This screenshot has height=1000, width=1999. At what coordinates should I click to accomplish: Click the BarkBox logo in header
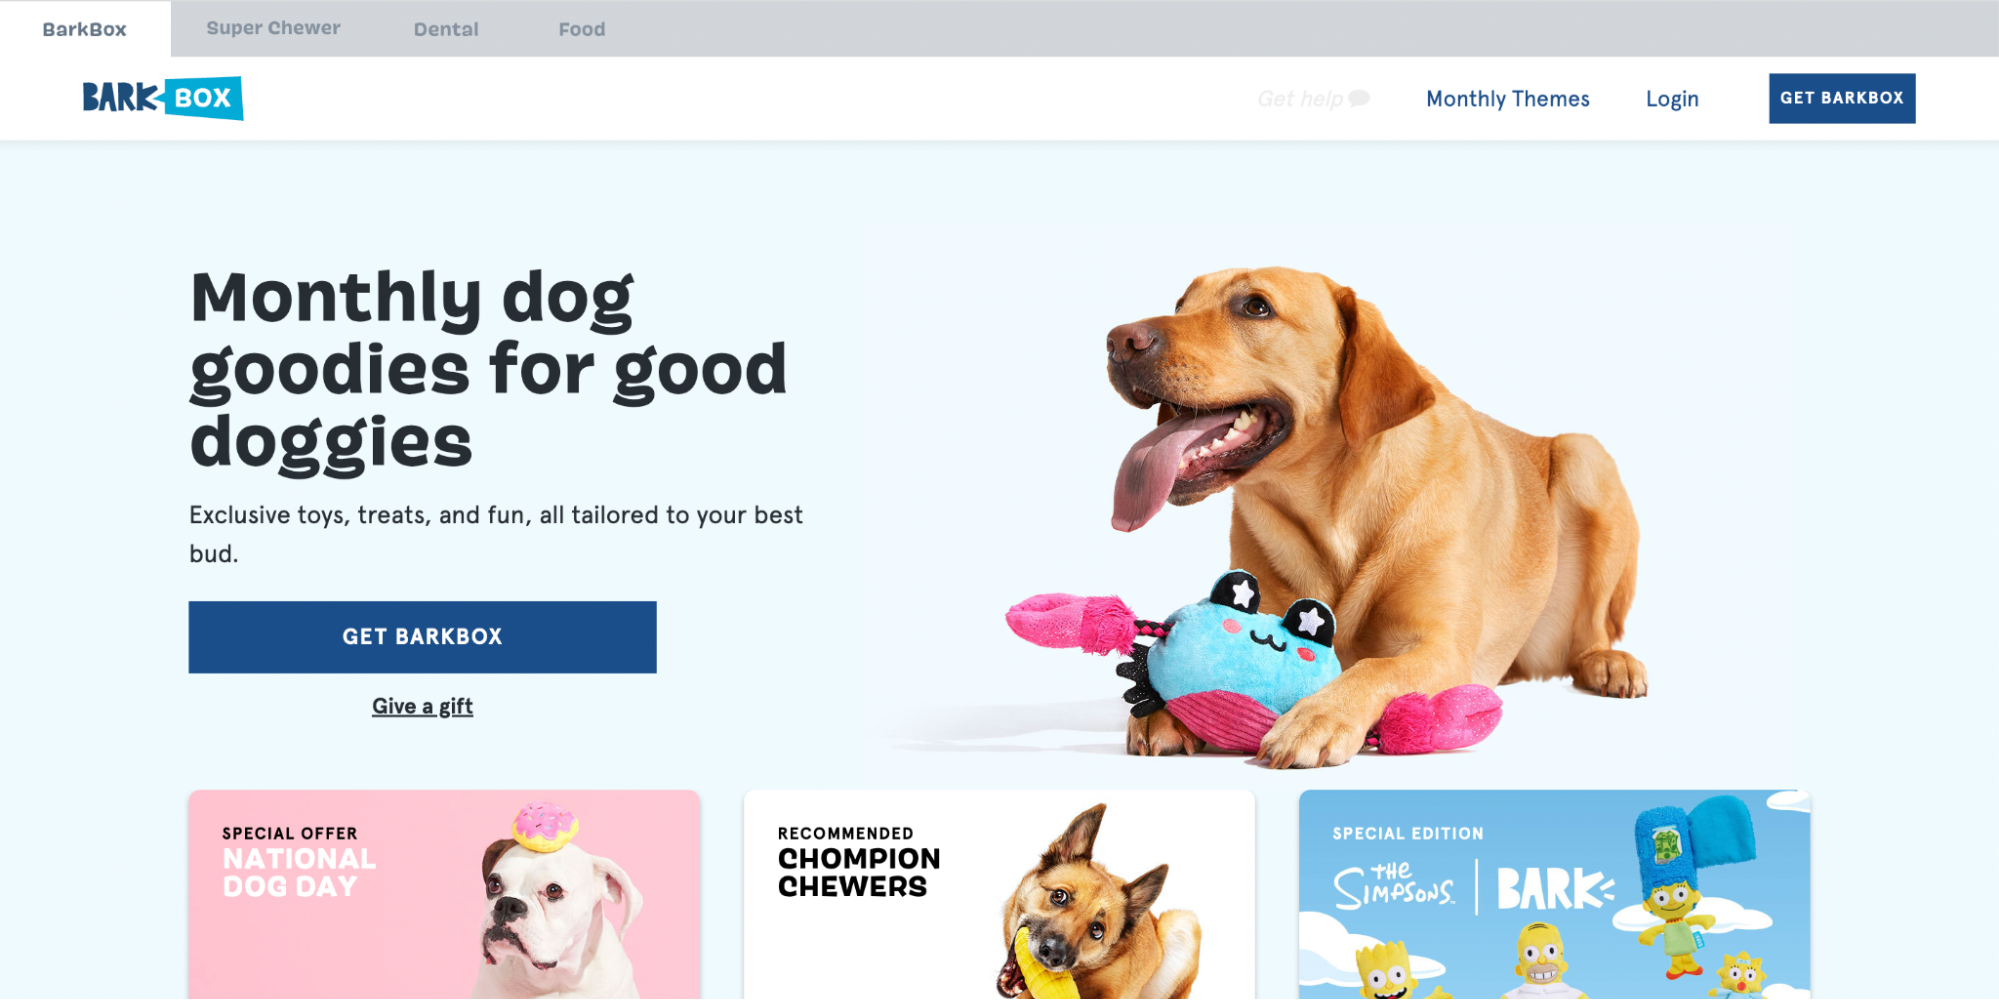[162, 98]
